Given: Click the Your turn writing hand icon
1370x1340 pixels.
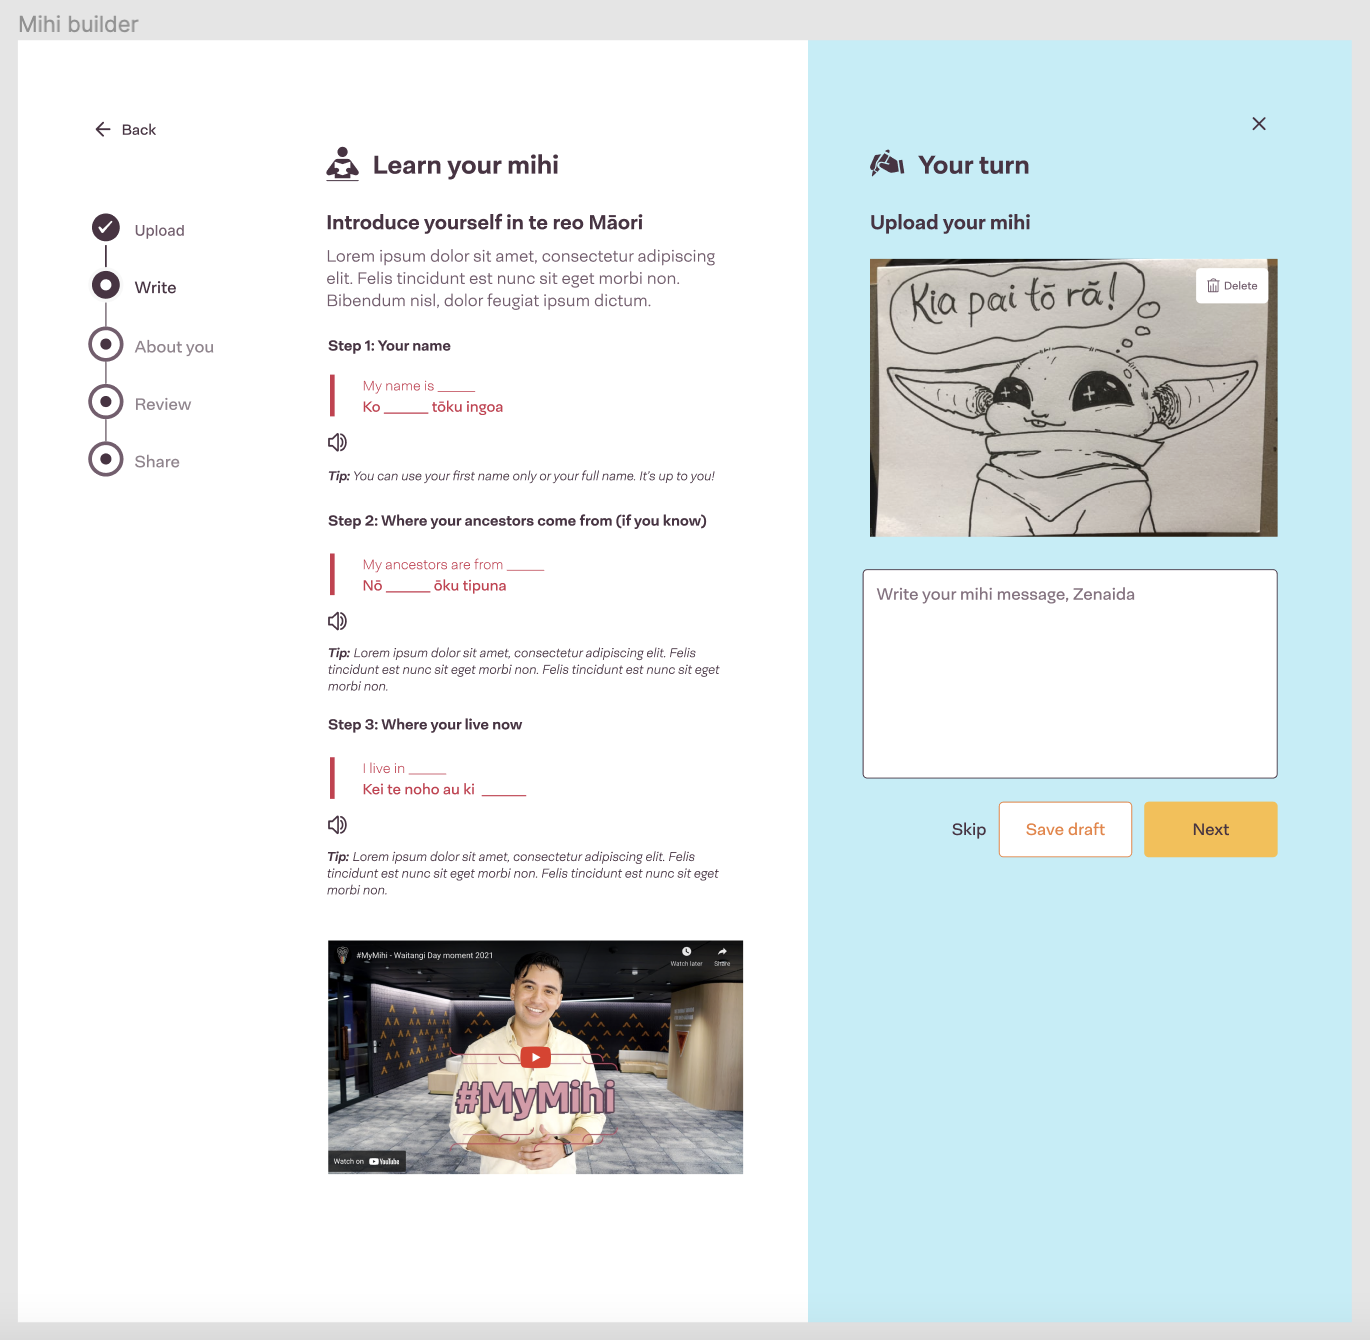Looking at the screenshot, I should point(887,164).
